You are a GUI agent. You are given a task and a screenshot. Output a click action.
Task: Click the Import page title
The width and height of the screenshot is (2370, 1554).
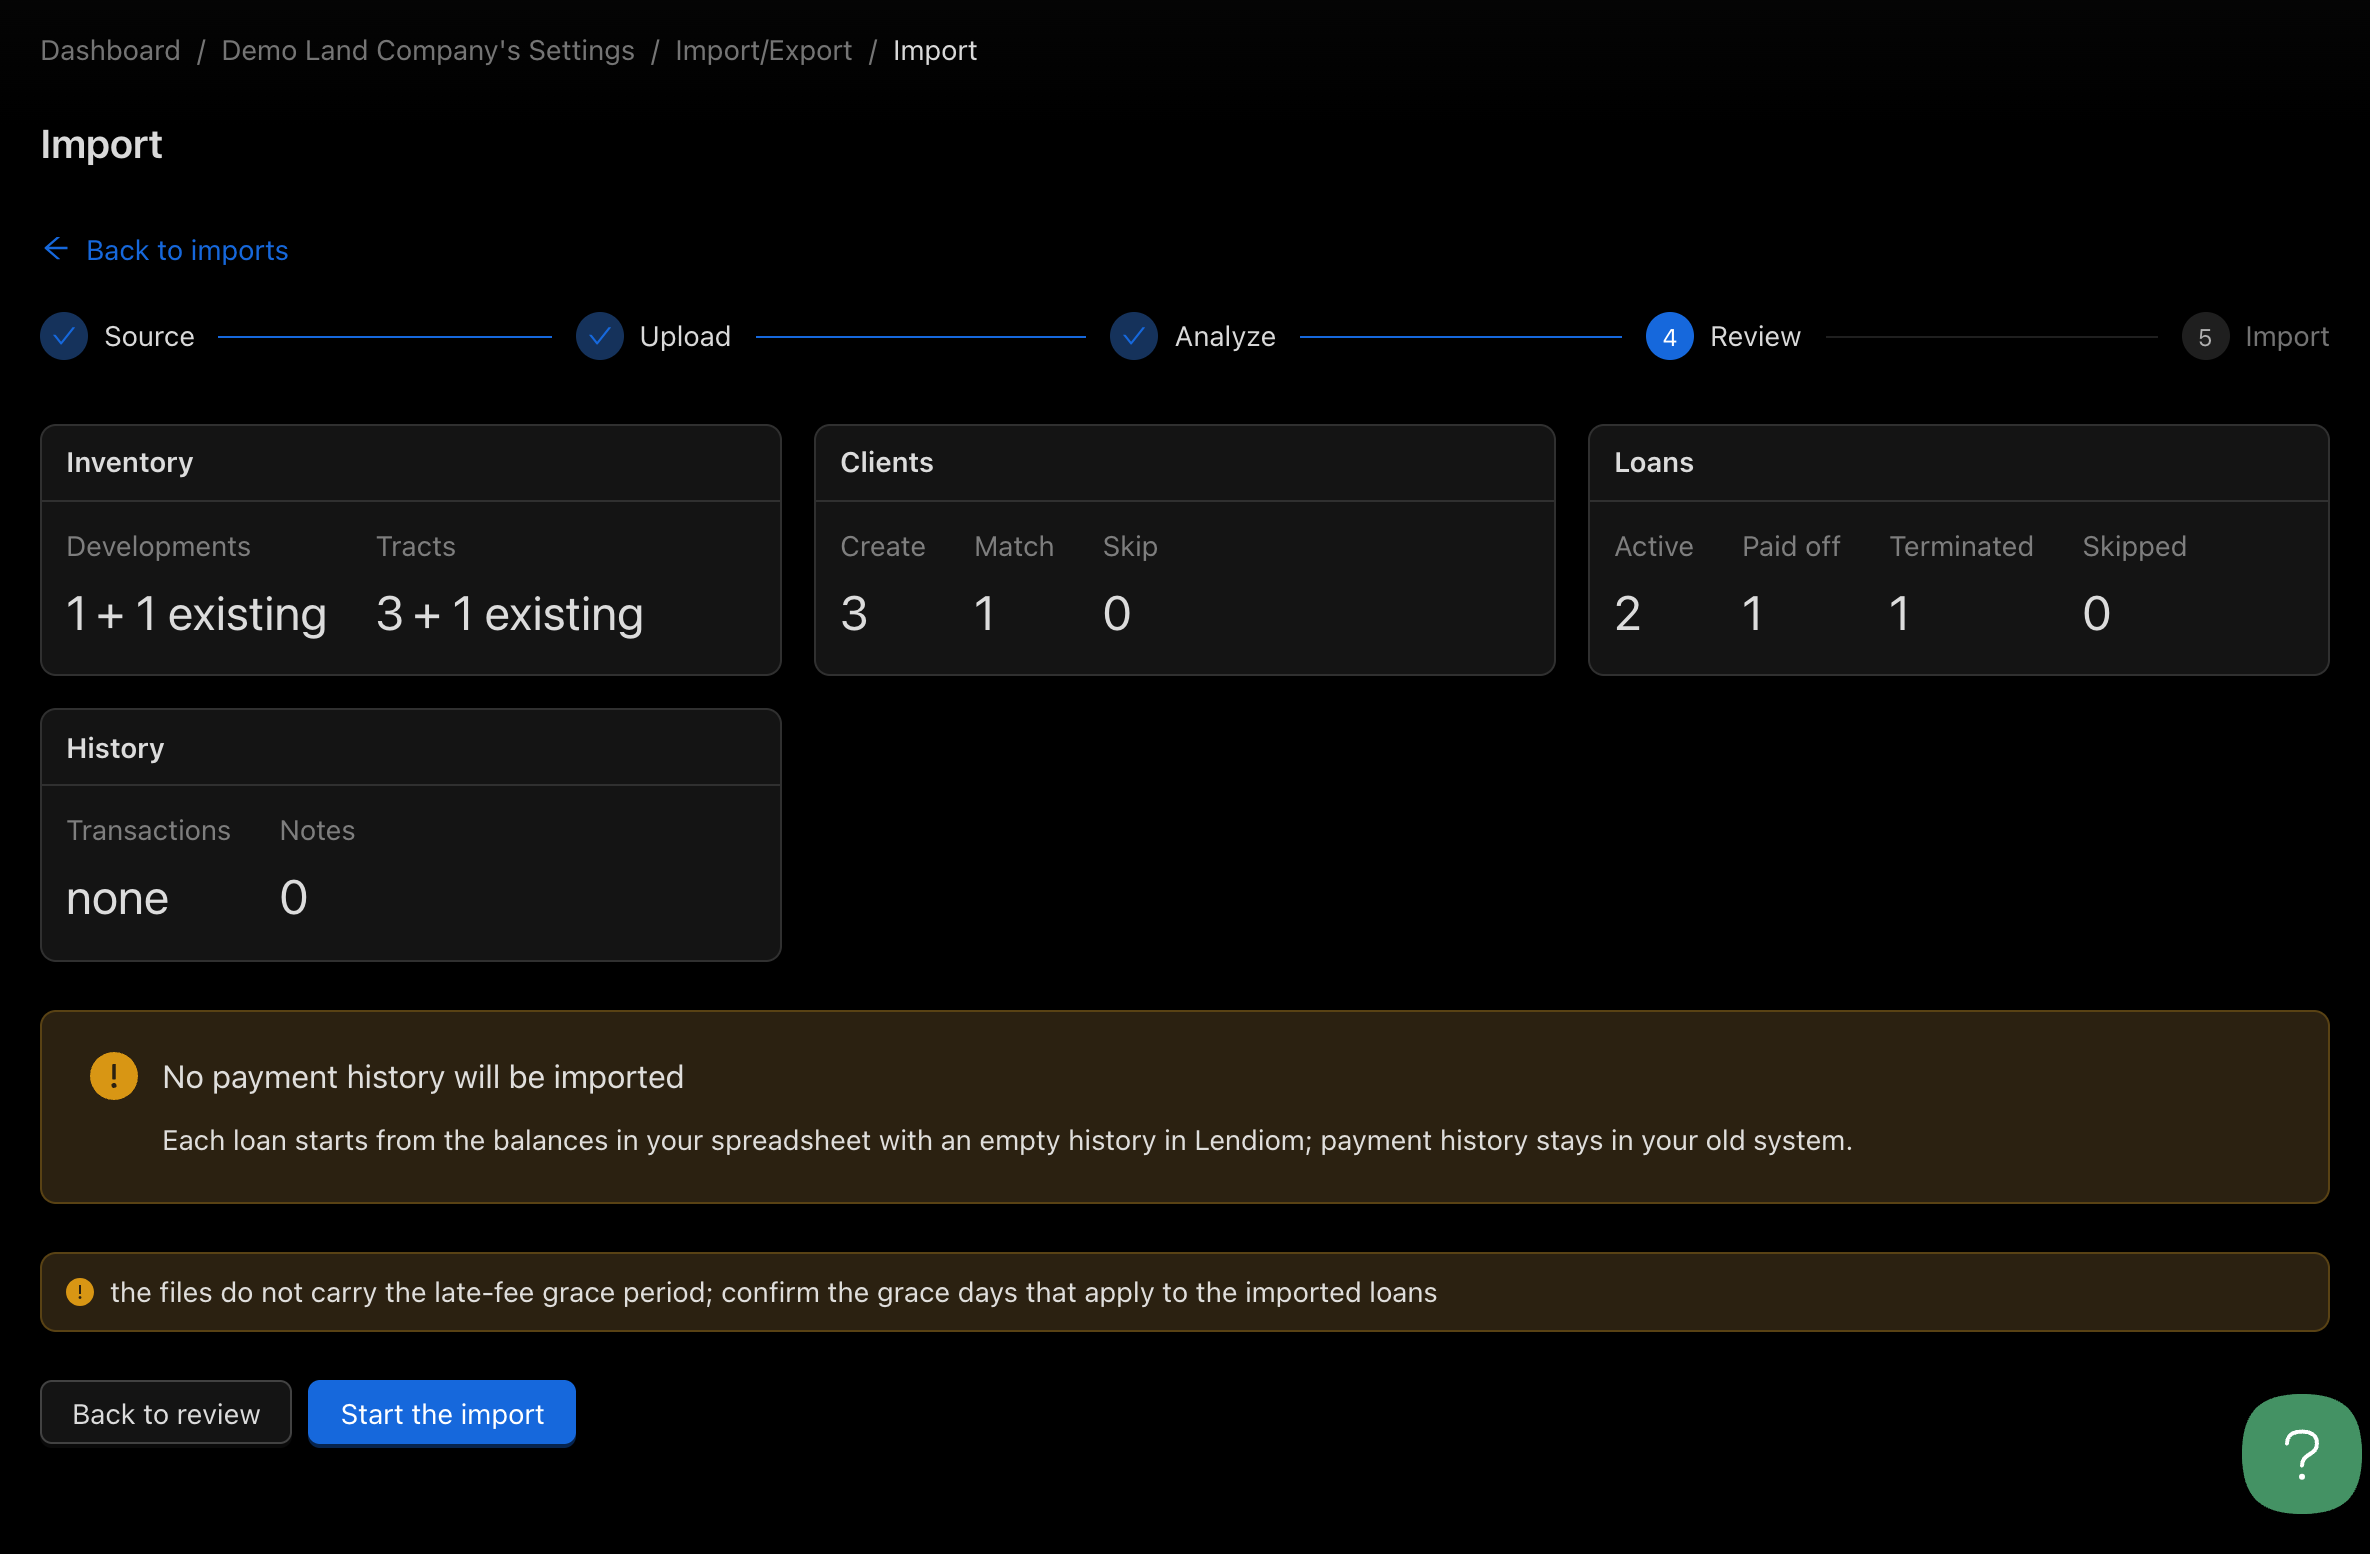(101, 145)
